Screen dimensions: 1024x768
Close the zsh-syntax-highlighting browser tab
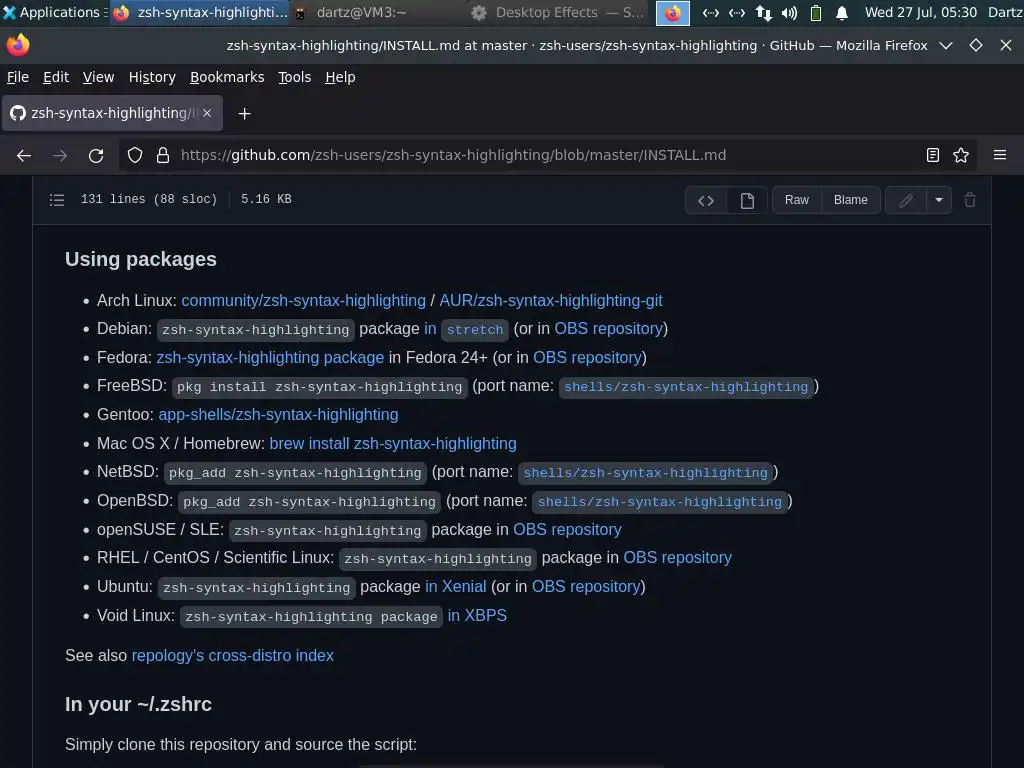point(207,113)
